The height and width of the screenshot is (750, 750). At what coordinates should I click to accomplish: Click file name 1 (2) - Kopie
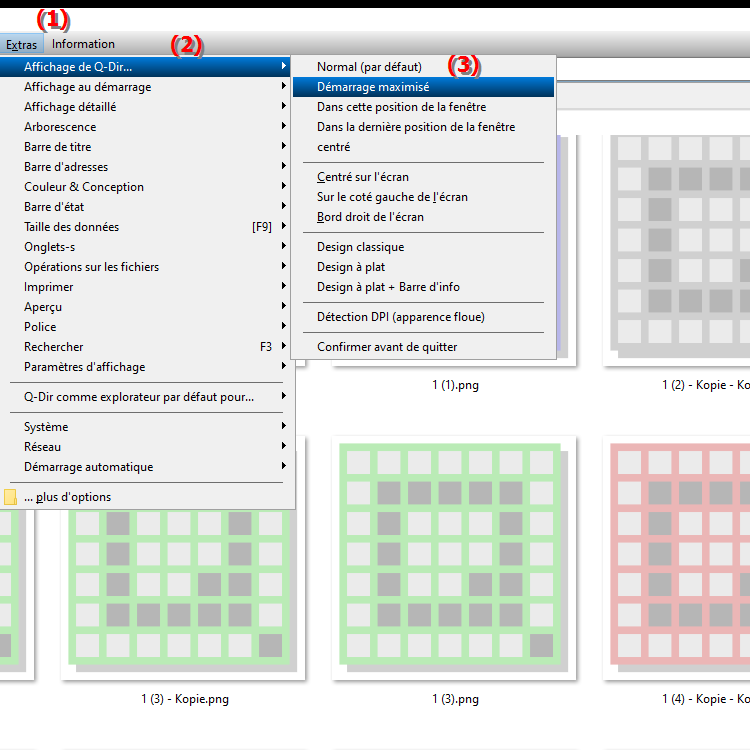(706, 385)
